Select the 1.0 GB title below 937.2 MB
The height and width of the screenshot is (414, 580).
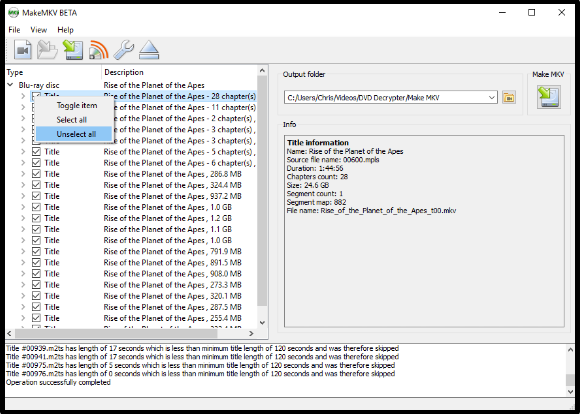[168, 207]
